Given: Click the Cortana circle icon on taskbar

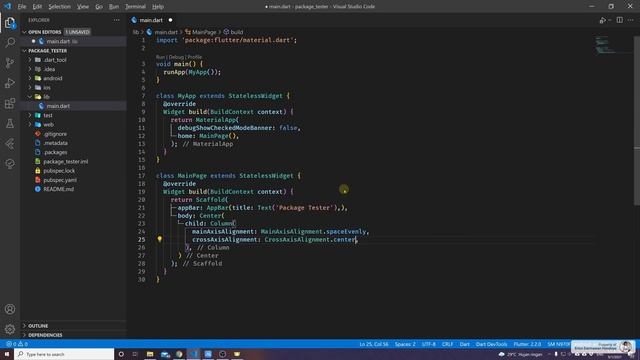Looking at the screenshot, I should 121,354.
